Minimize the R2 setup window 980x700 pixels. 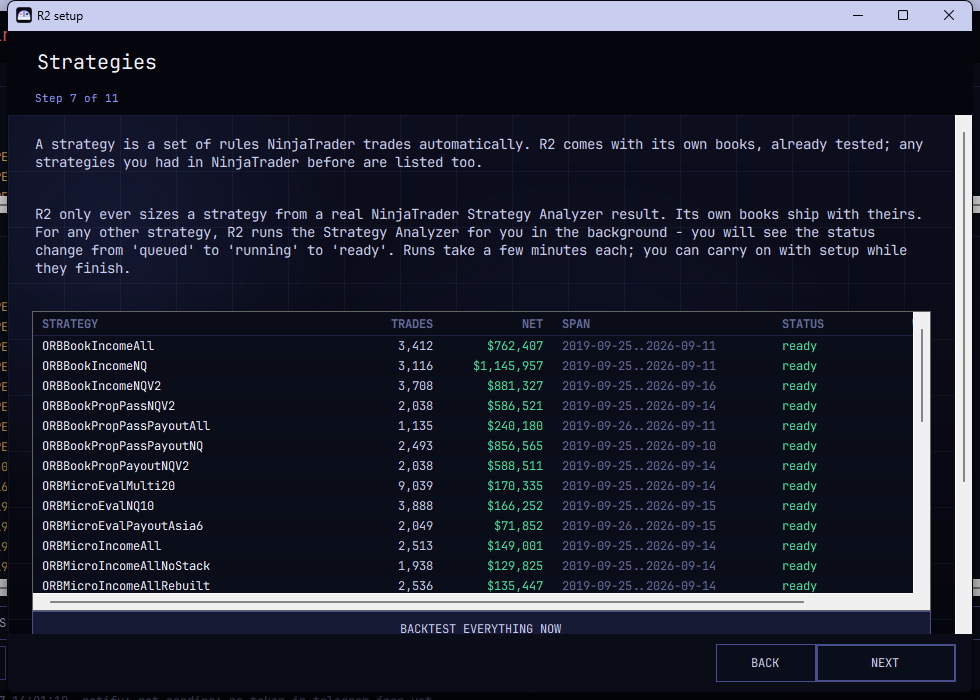pos(858,15)
